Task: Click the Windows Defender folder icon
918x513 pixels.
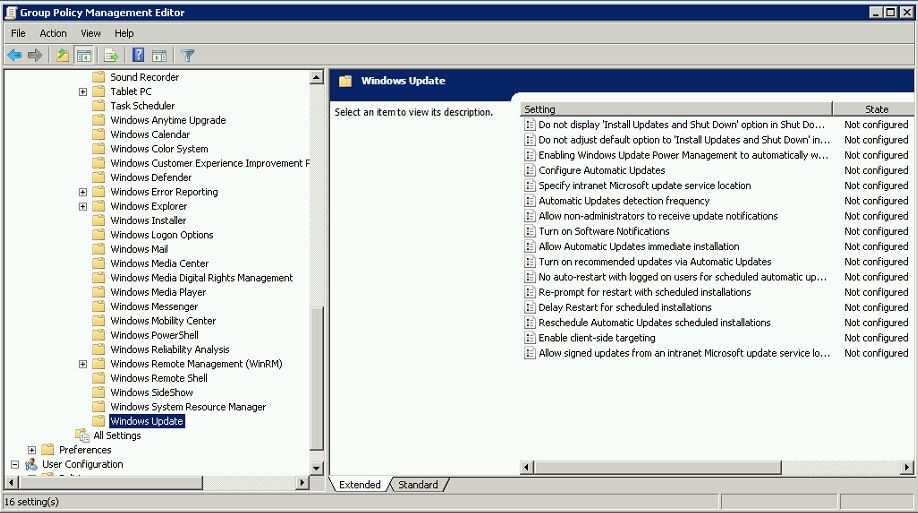Action: point(99,177)
